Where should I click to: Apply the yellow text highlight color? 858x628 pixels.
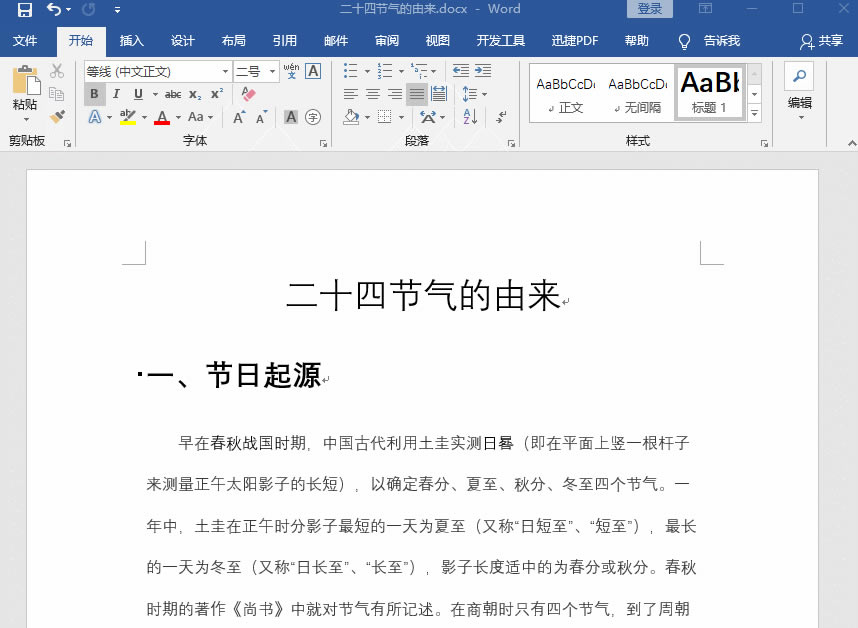(x=128, y=117)
